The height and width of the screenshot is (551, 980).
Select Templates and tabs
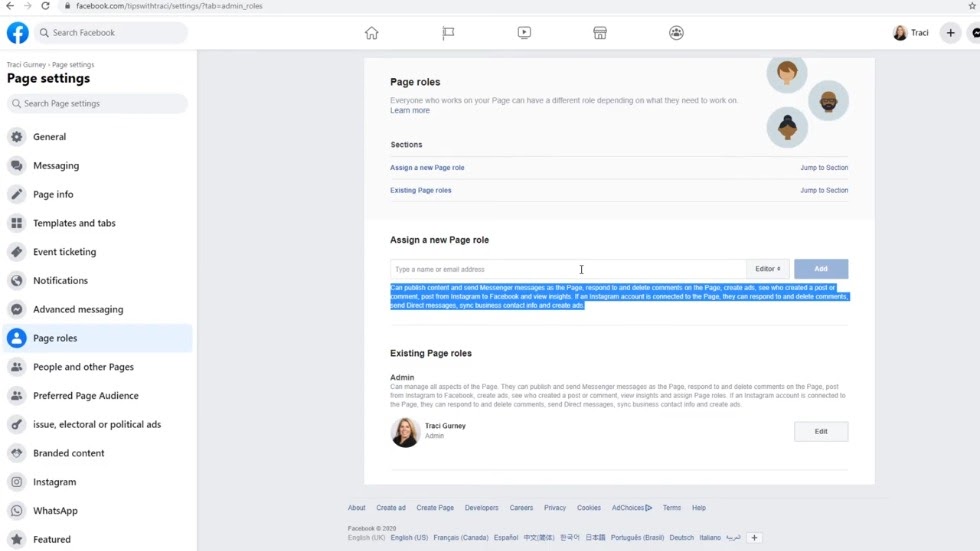pyautogui.click(x=98, y=223)
